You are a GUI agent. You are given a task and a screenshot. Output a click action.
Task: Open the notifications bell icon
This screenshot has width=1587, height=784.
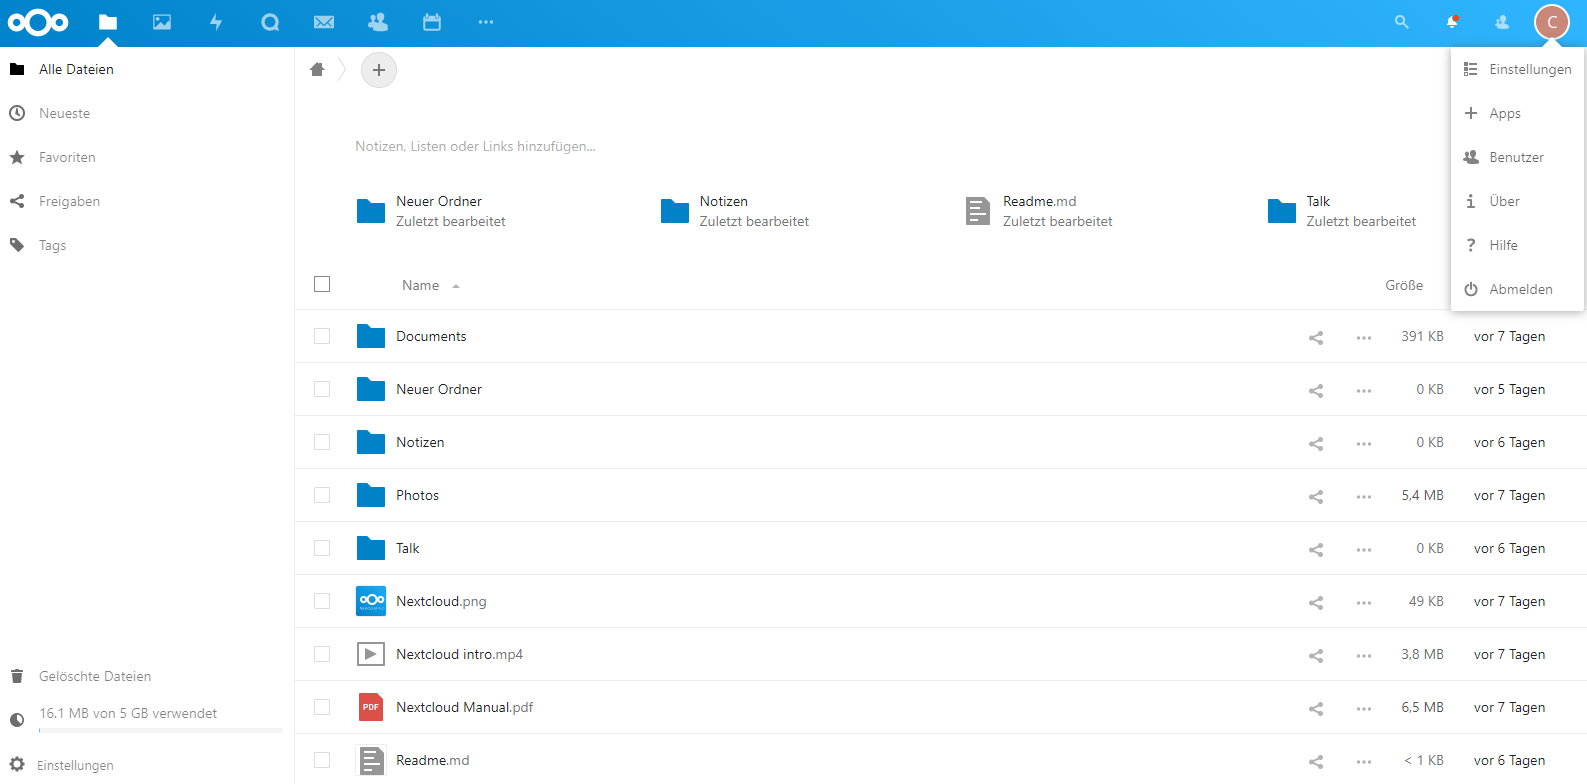pos(1452,22)
